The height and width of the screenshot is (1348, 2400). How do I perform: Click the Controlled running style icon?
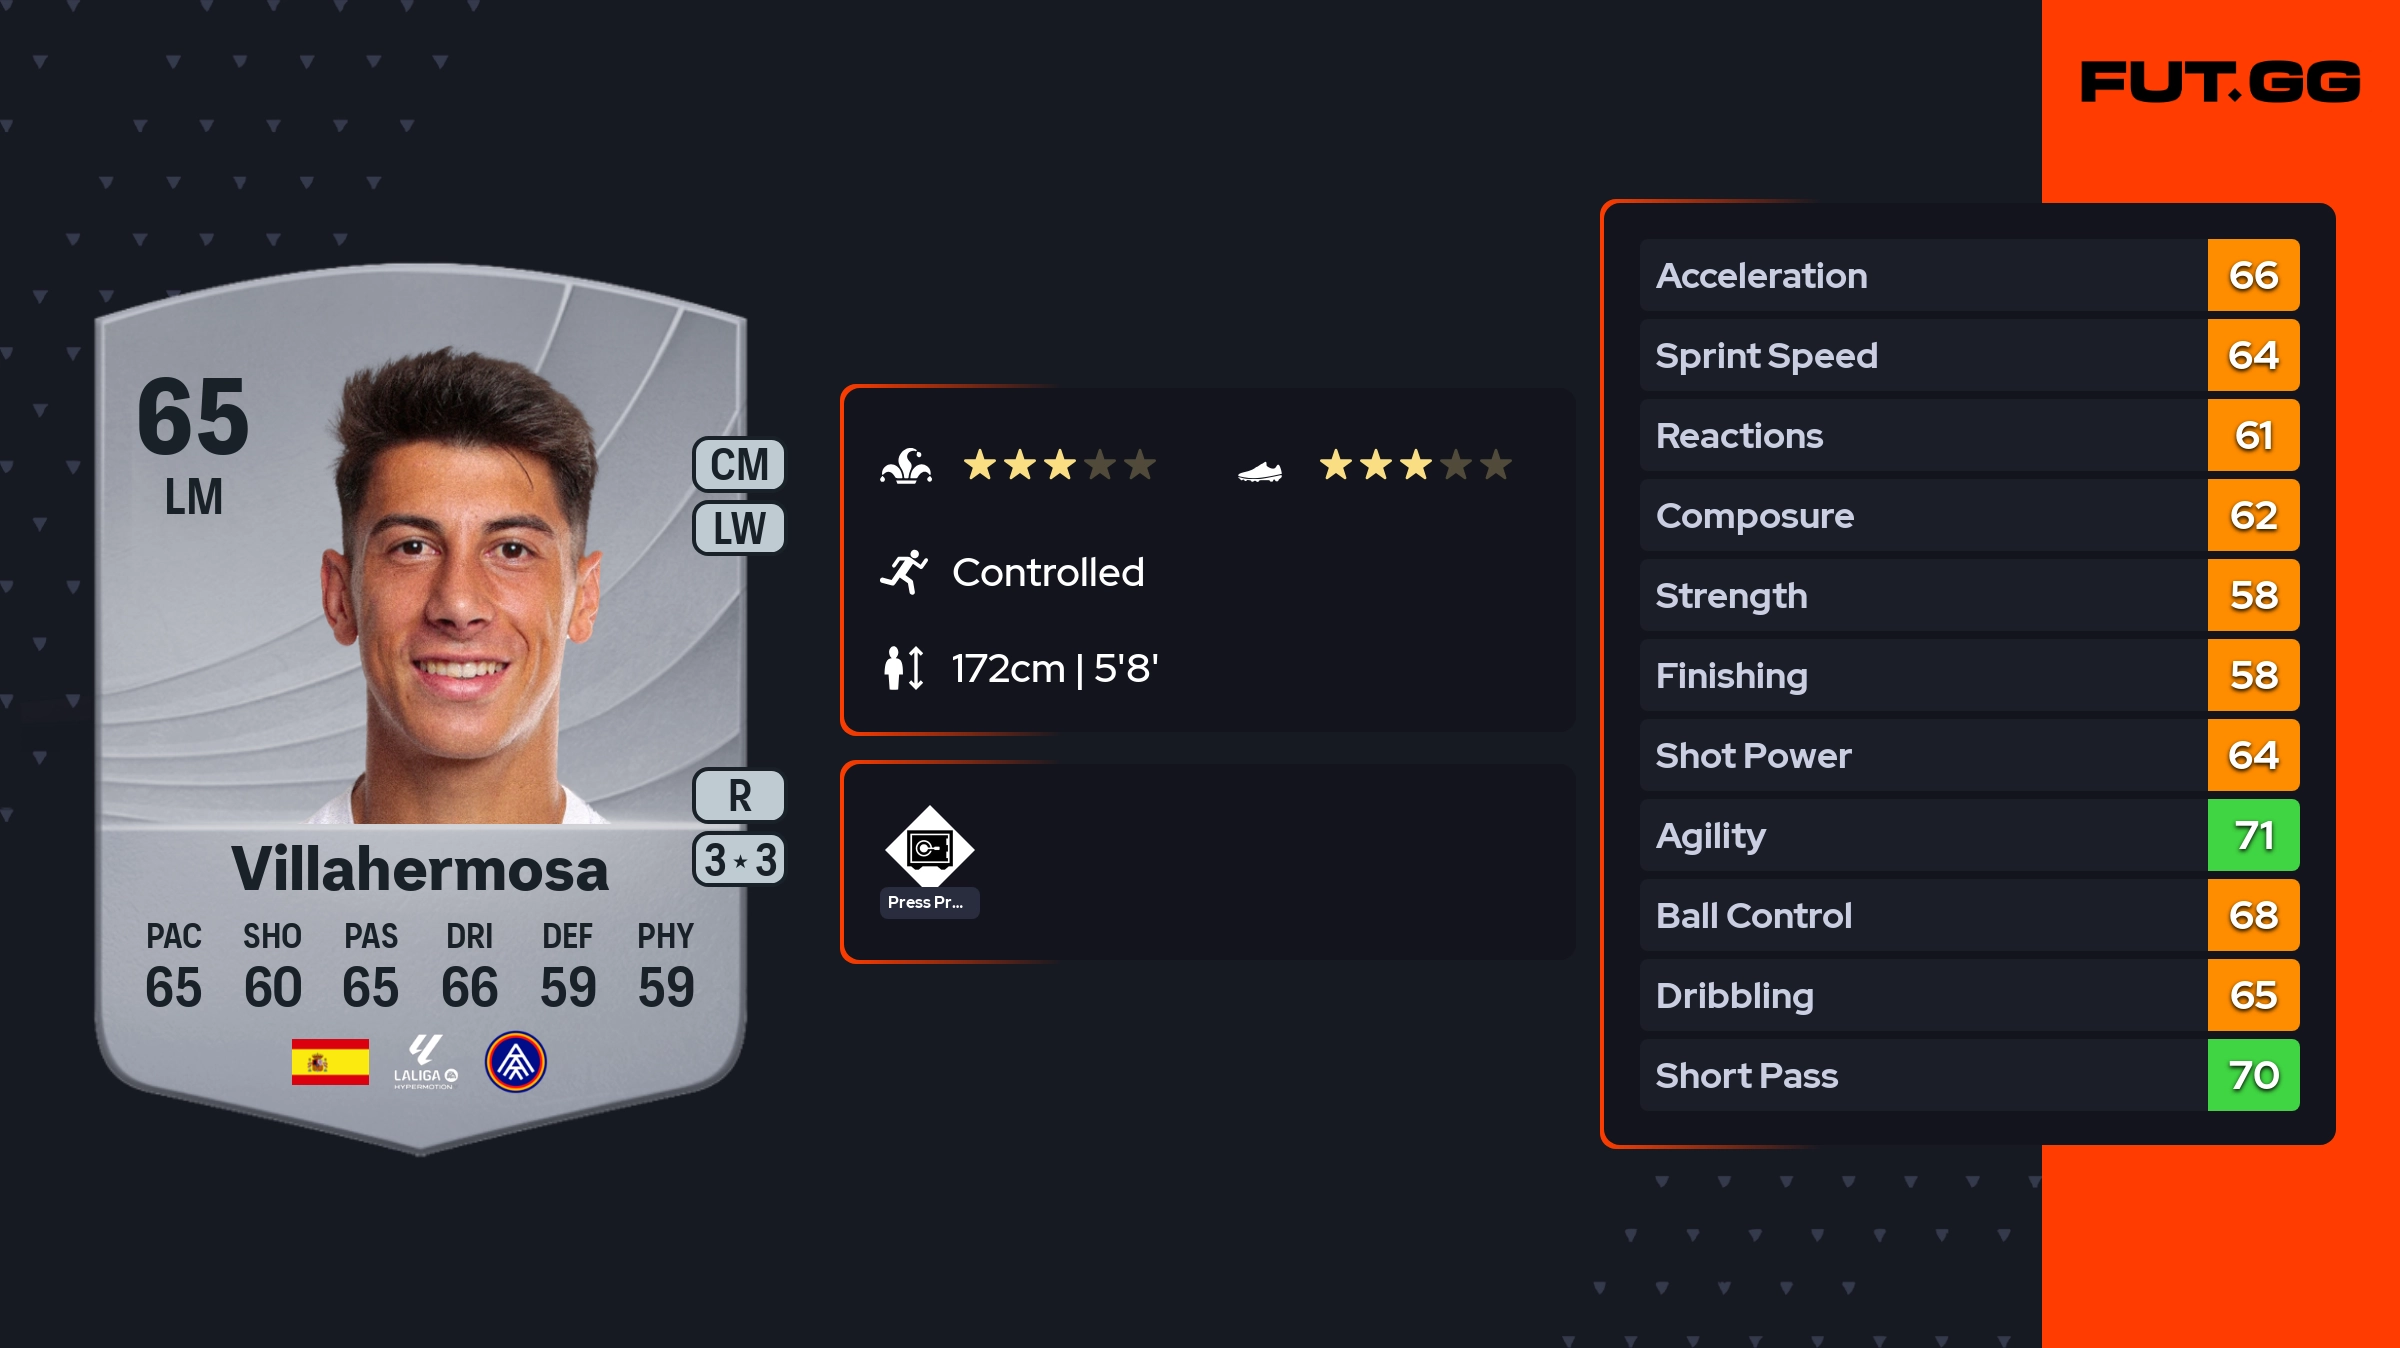pyautogui.click(x=904, y=572)
